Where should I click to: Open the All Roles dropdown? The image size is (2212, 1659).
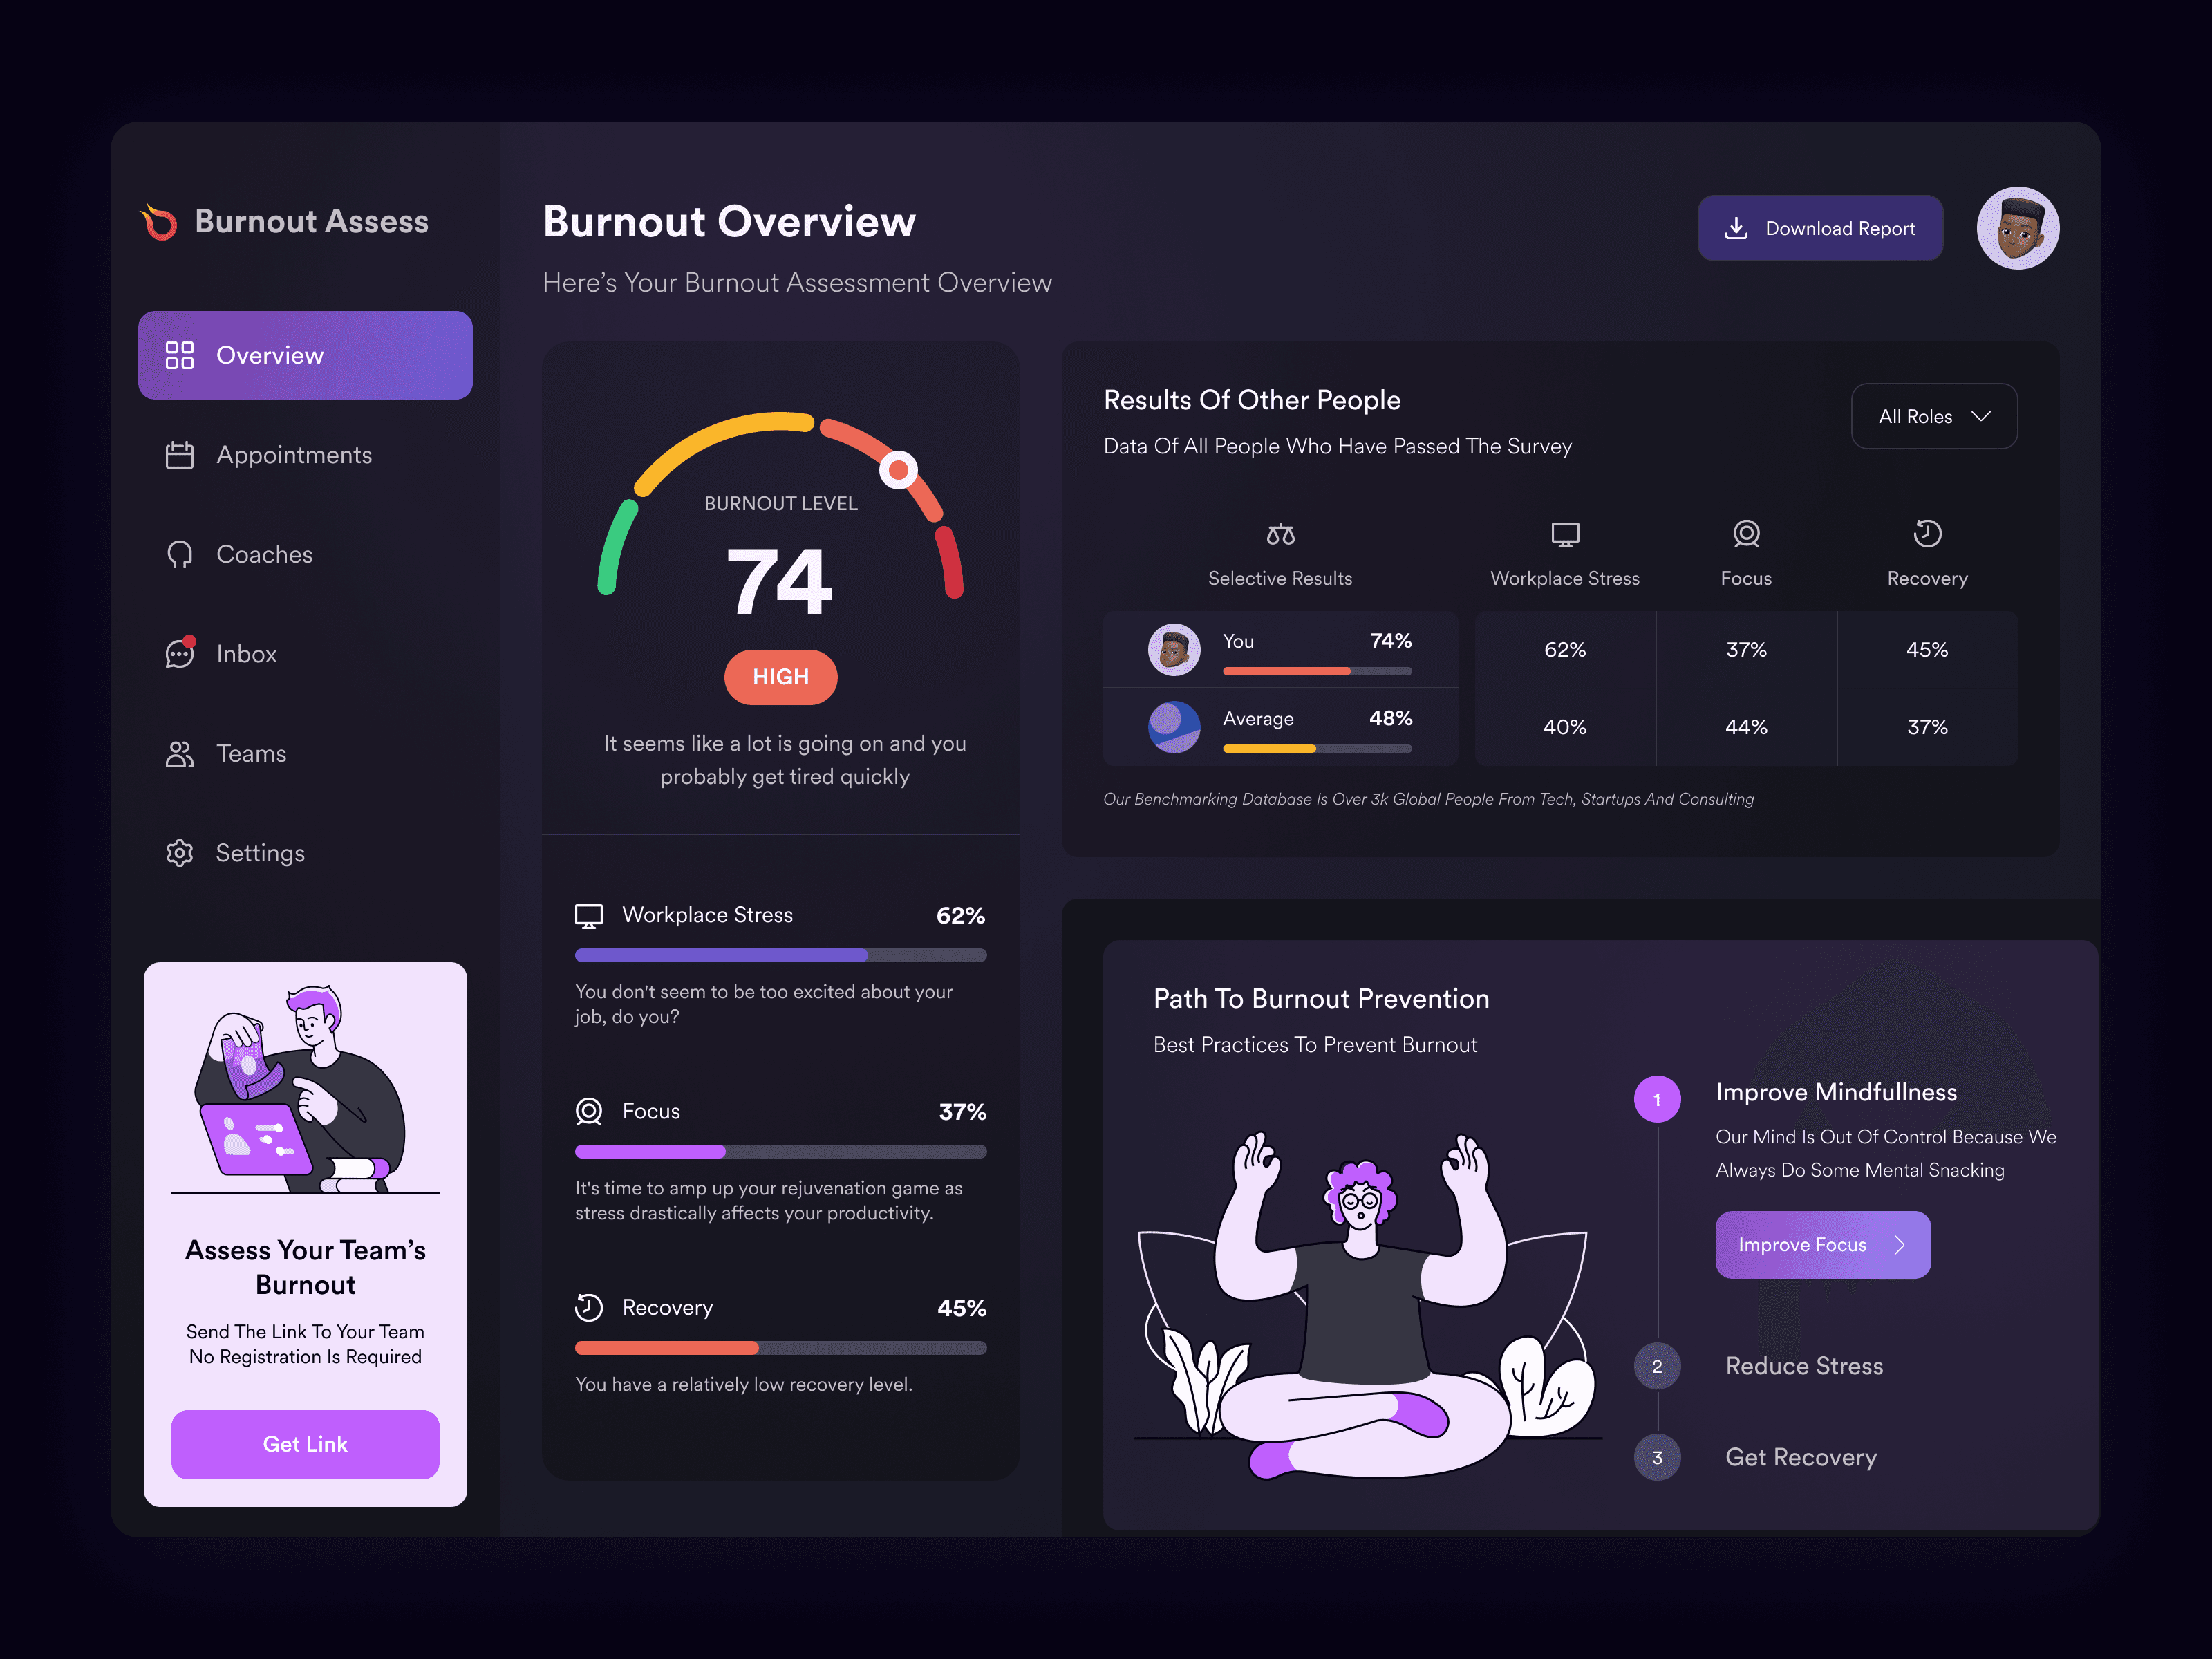[x=1934, y=416]
